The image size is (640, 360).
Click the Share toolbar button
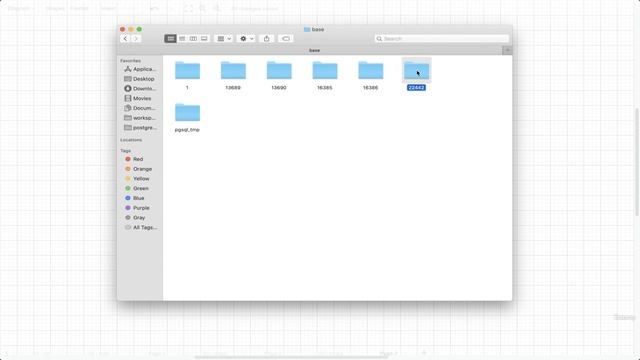[x=267, y=38]
